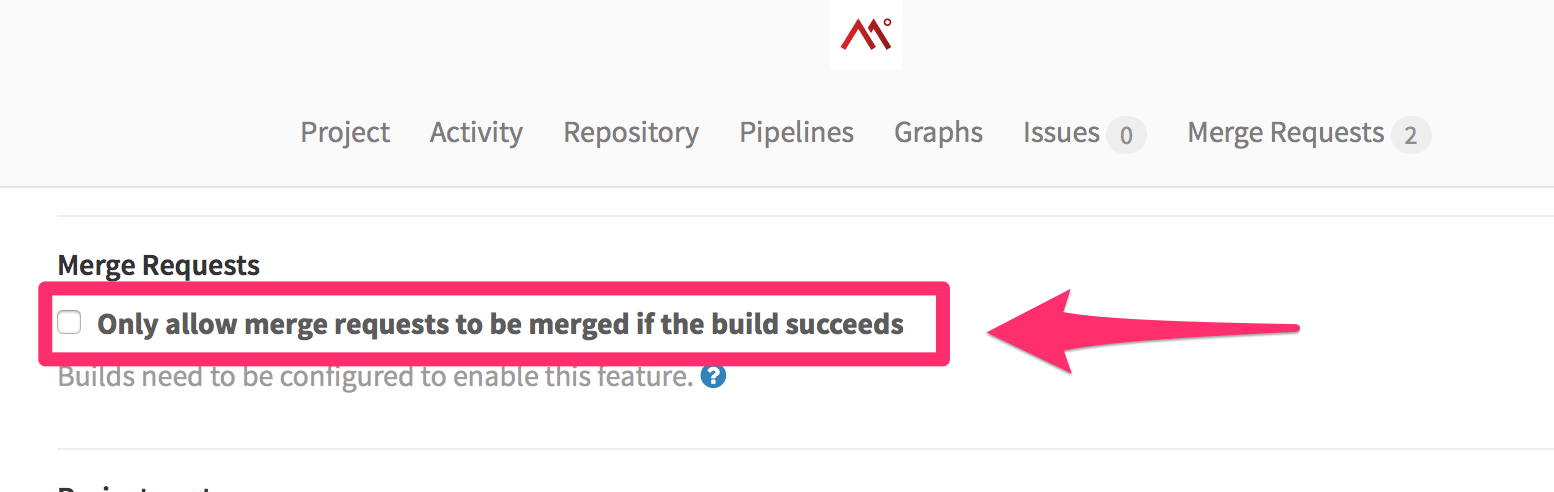Click the cut-off section heading at bottom

point(135,487)
